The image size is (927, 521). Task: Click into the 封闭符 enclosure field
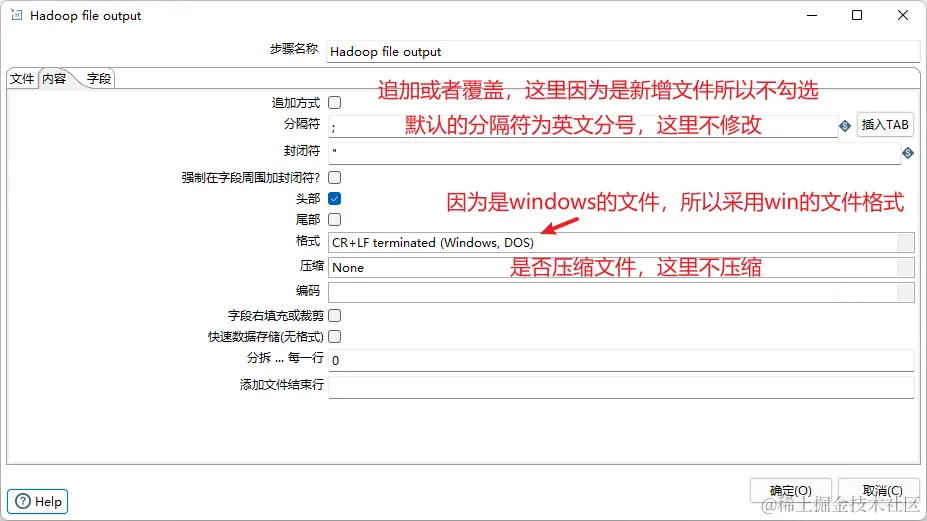tap(614, 153)
